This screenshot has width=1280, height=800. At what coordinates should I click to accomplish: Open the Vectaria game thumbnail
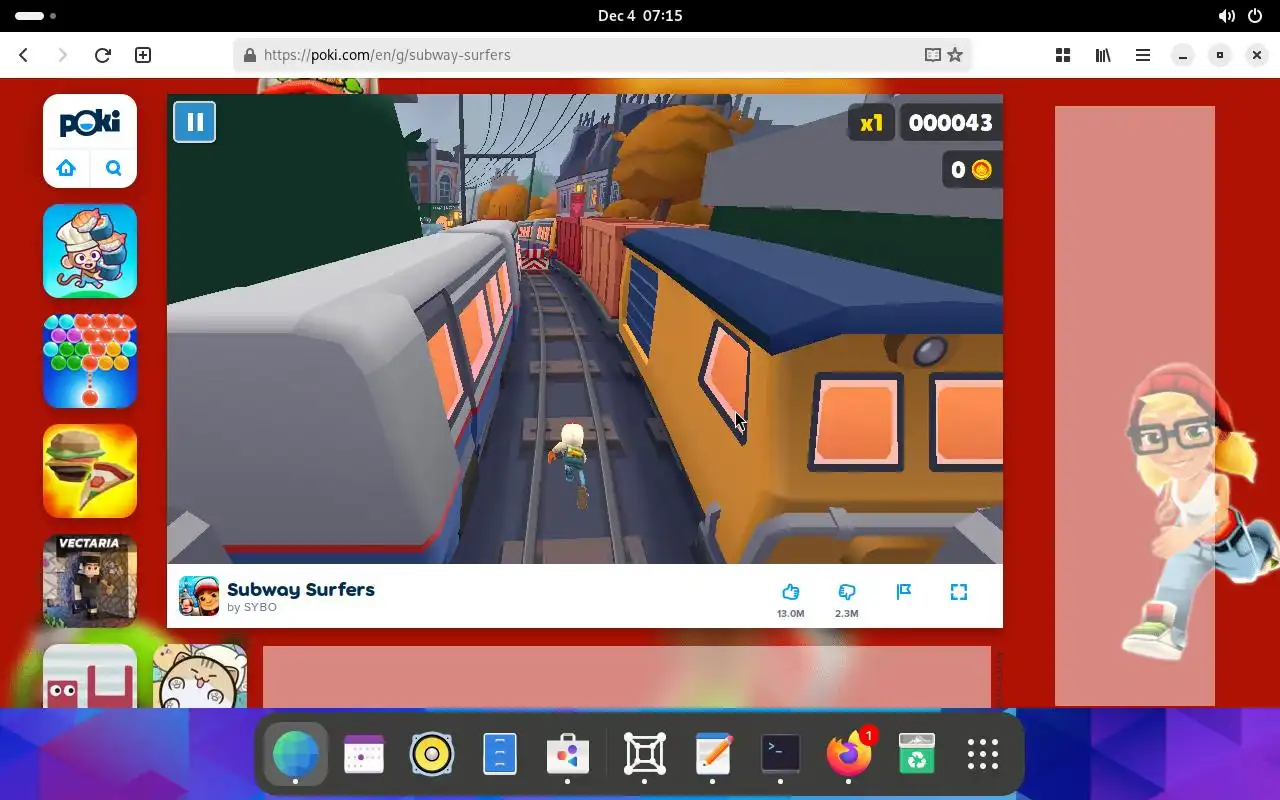[90, 581]
